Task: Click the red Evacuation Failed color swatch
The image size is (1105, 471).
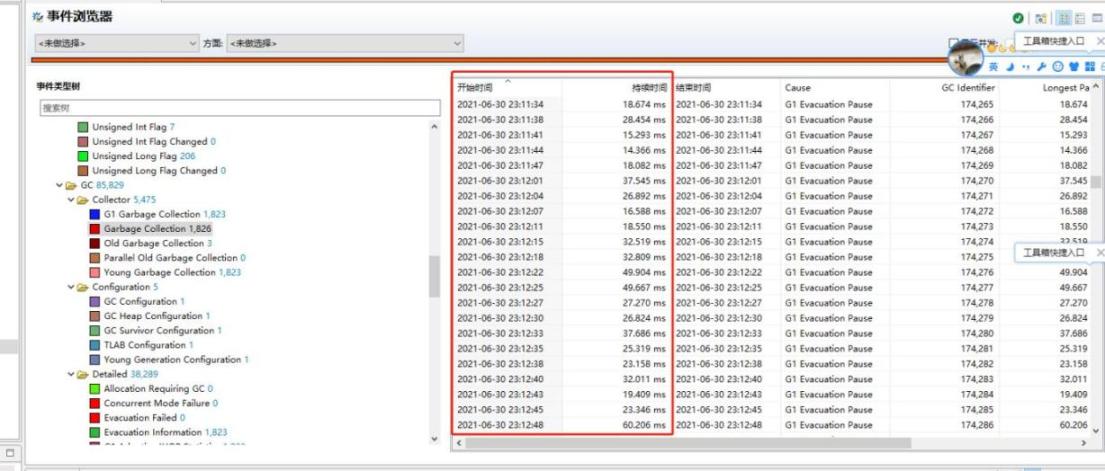Action: 95,418
